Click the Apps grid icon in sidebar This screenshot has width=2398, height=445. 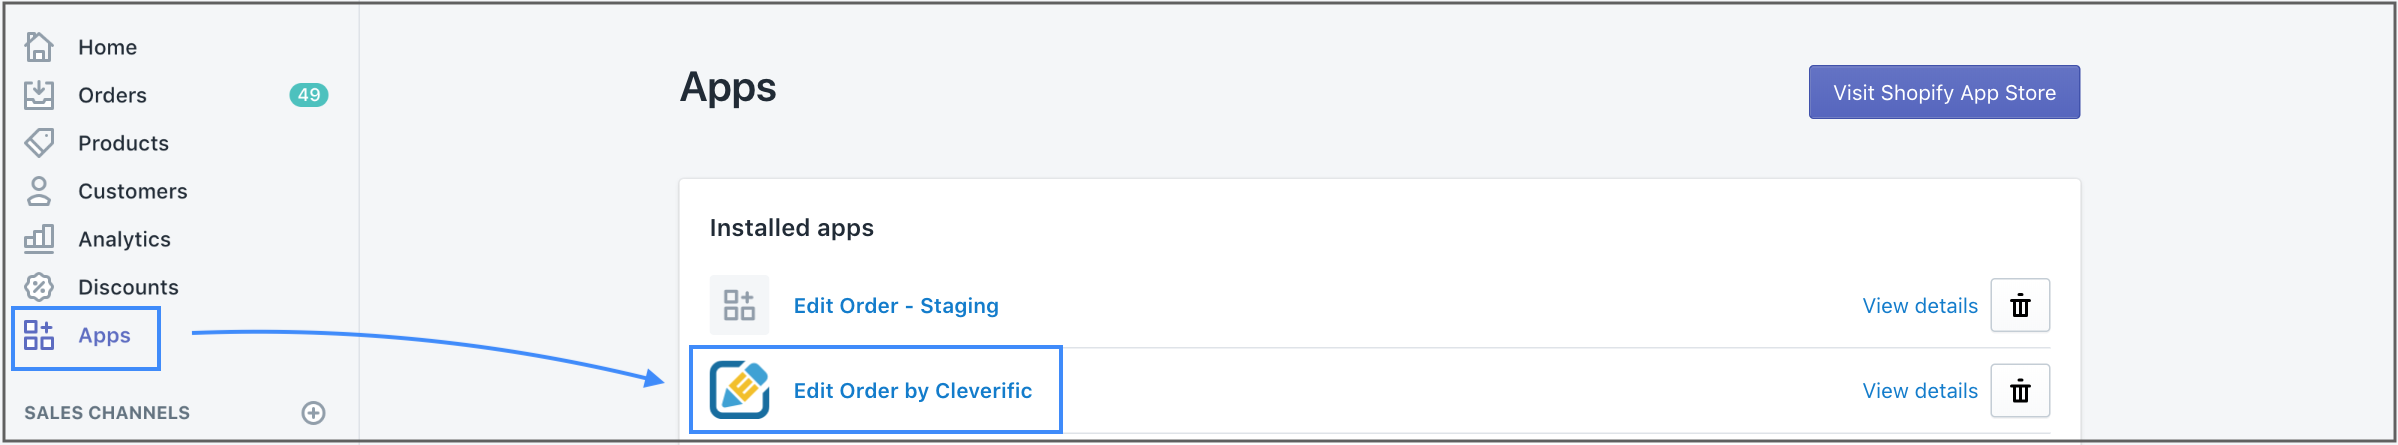tap(39, 335)
